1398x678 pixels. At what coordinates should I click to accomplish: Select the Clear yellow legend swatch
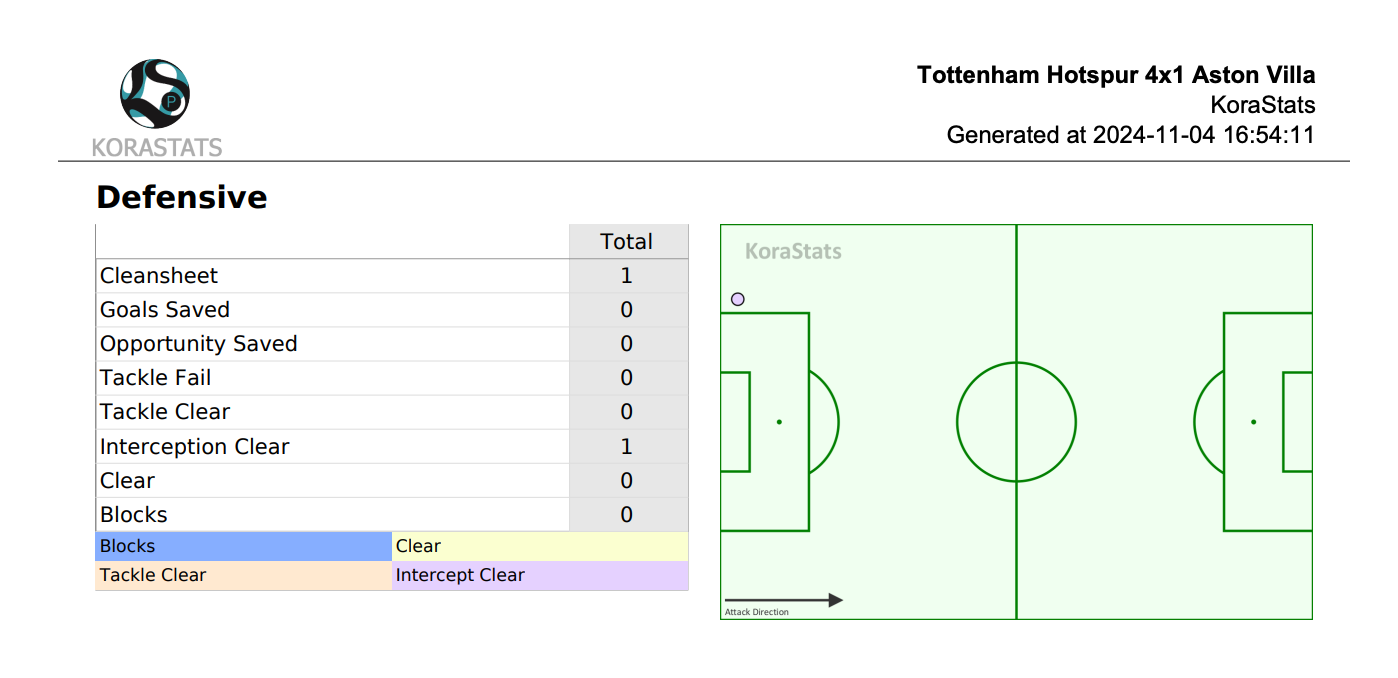point(540,546)
